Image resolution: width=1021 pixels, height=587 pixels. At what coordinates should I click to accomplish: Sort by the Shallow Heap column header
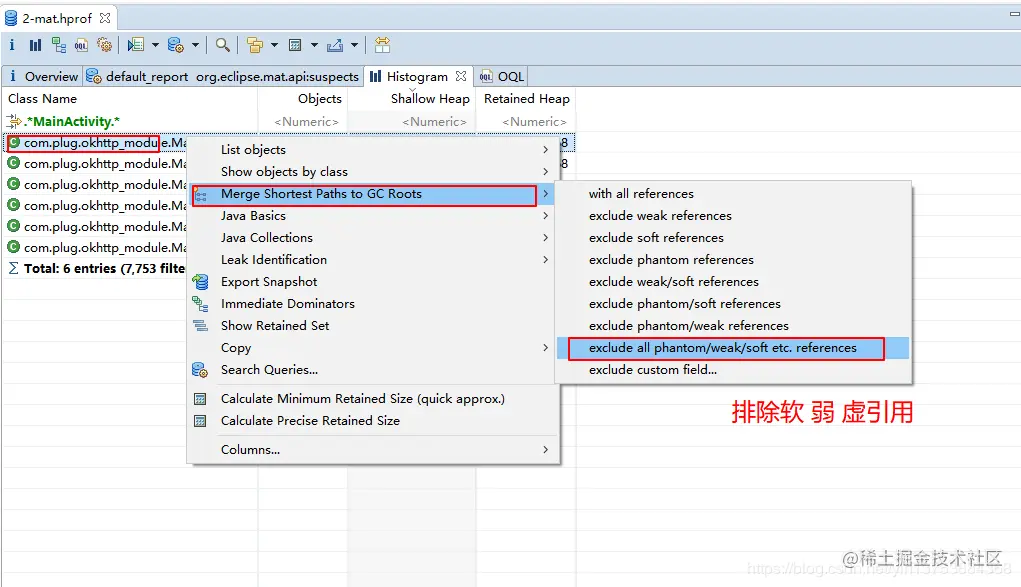[412, 99]
